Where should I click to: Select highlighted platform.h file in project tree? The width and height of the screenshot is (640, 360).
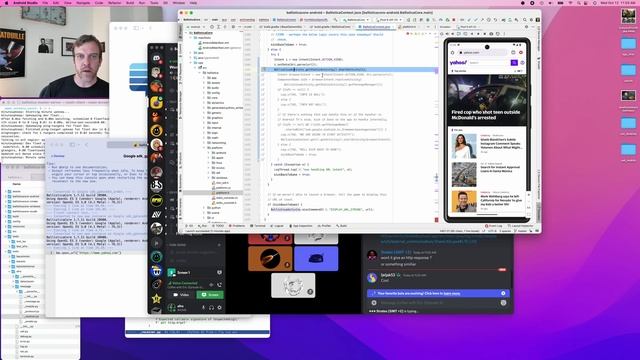222,193
